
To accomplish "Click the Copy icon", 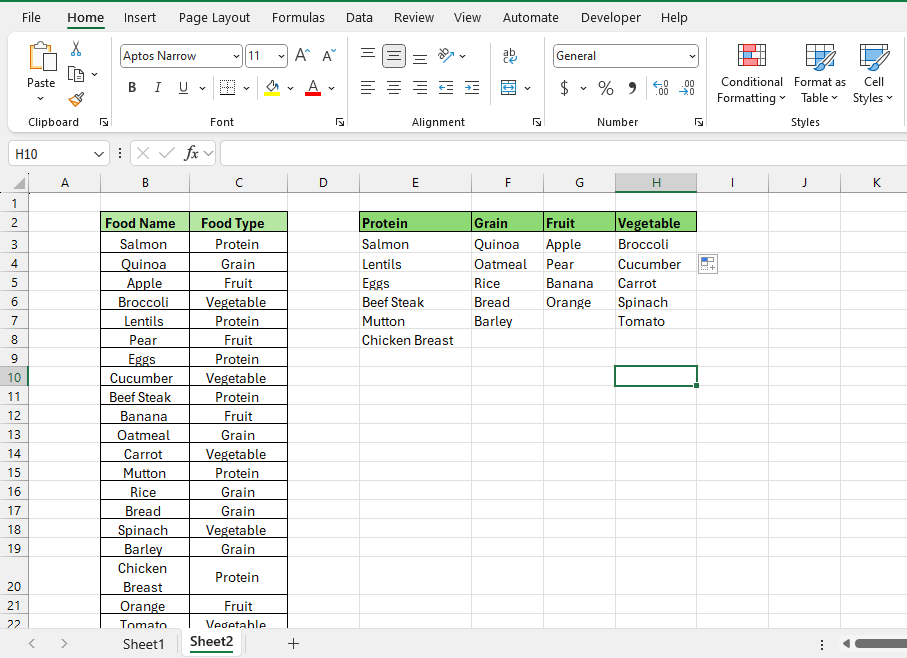I will click(x=76, y=74).
